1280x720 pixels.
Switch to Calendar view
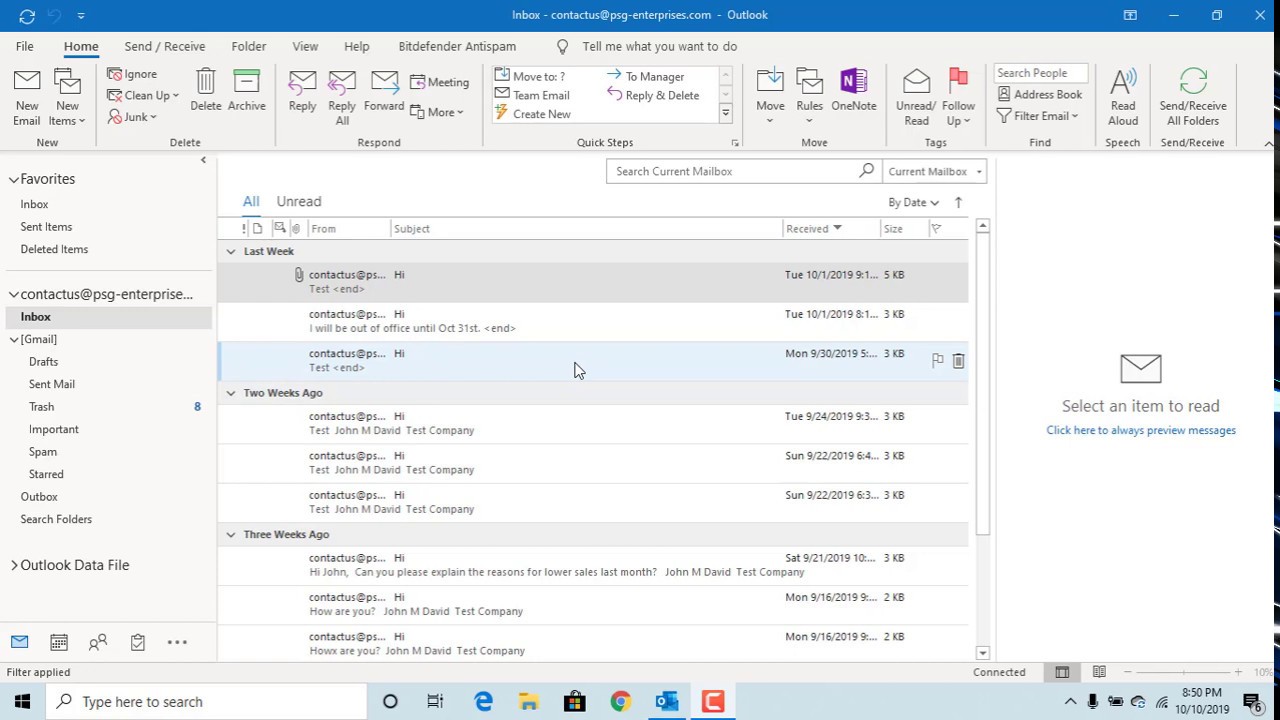tap(59, 642)
